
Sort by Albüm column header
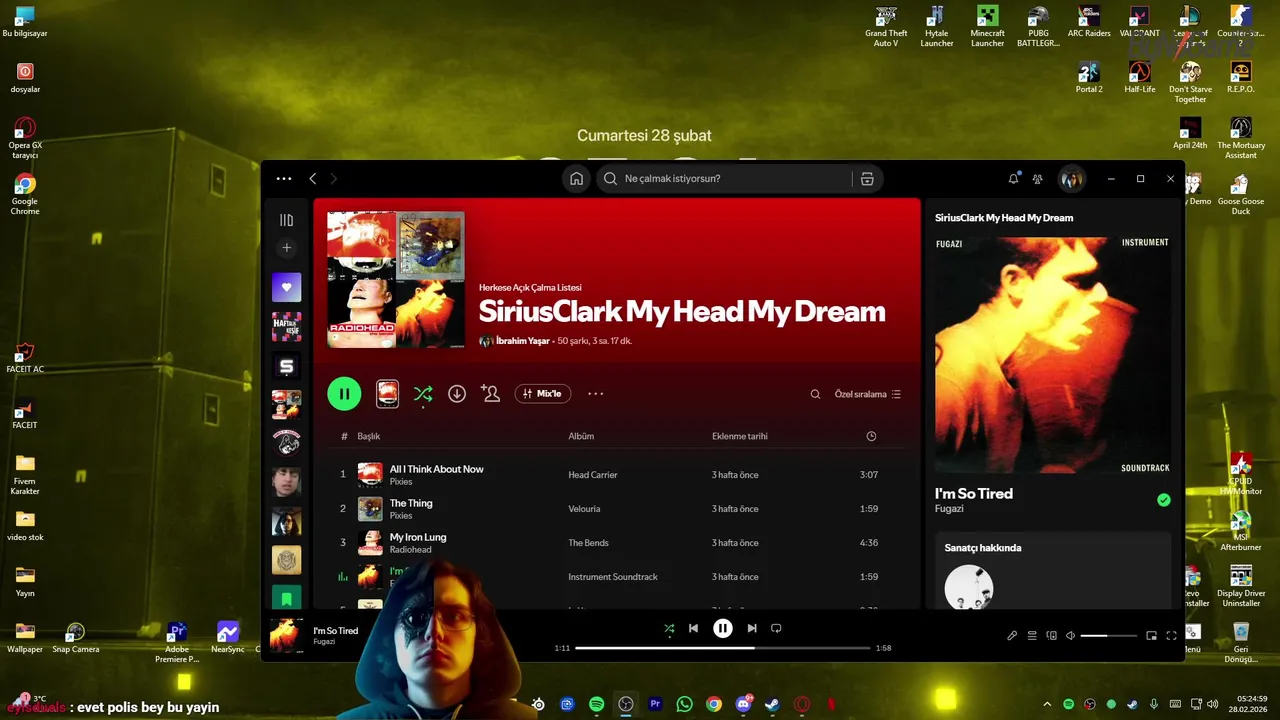tap(581, 436)
